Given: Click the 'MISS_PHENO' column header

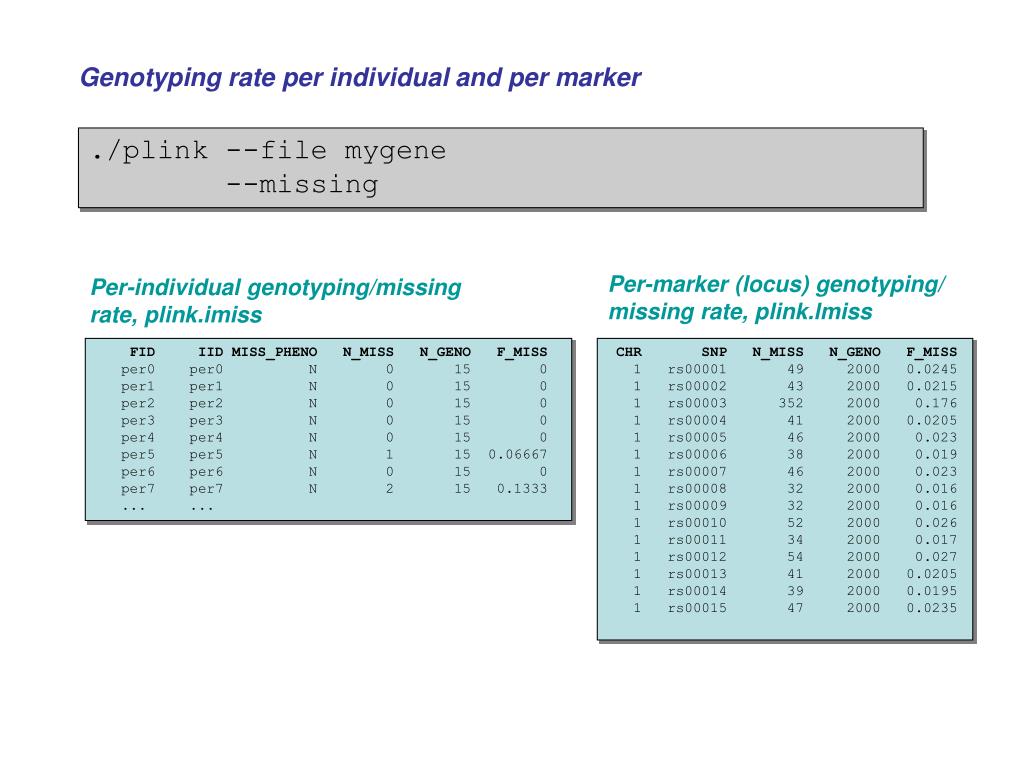Looking at the screenshot, I should click(274, 352).
